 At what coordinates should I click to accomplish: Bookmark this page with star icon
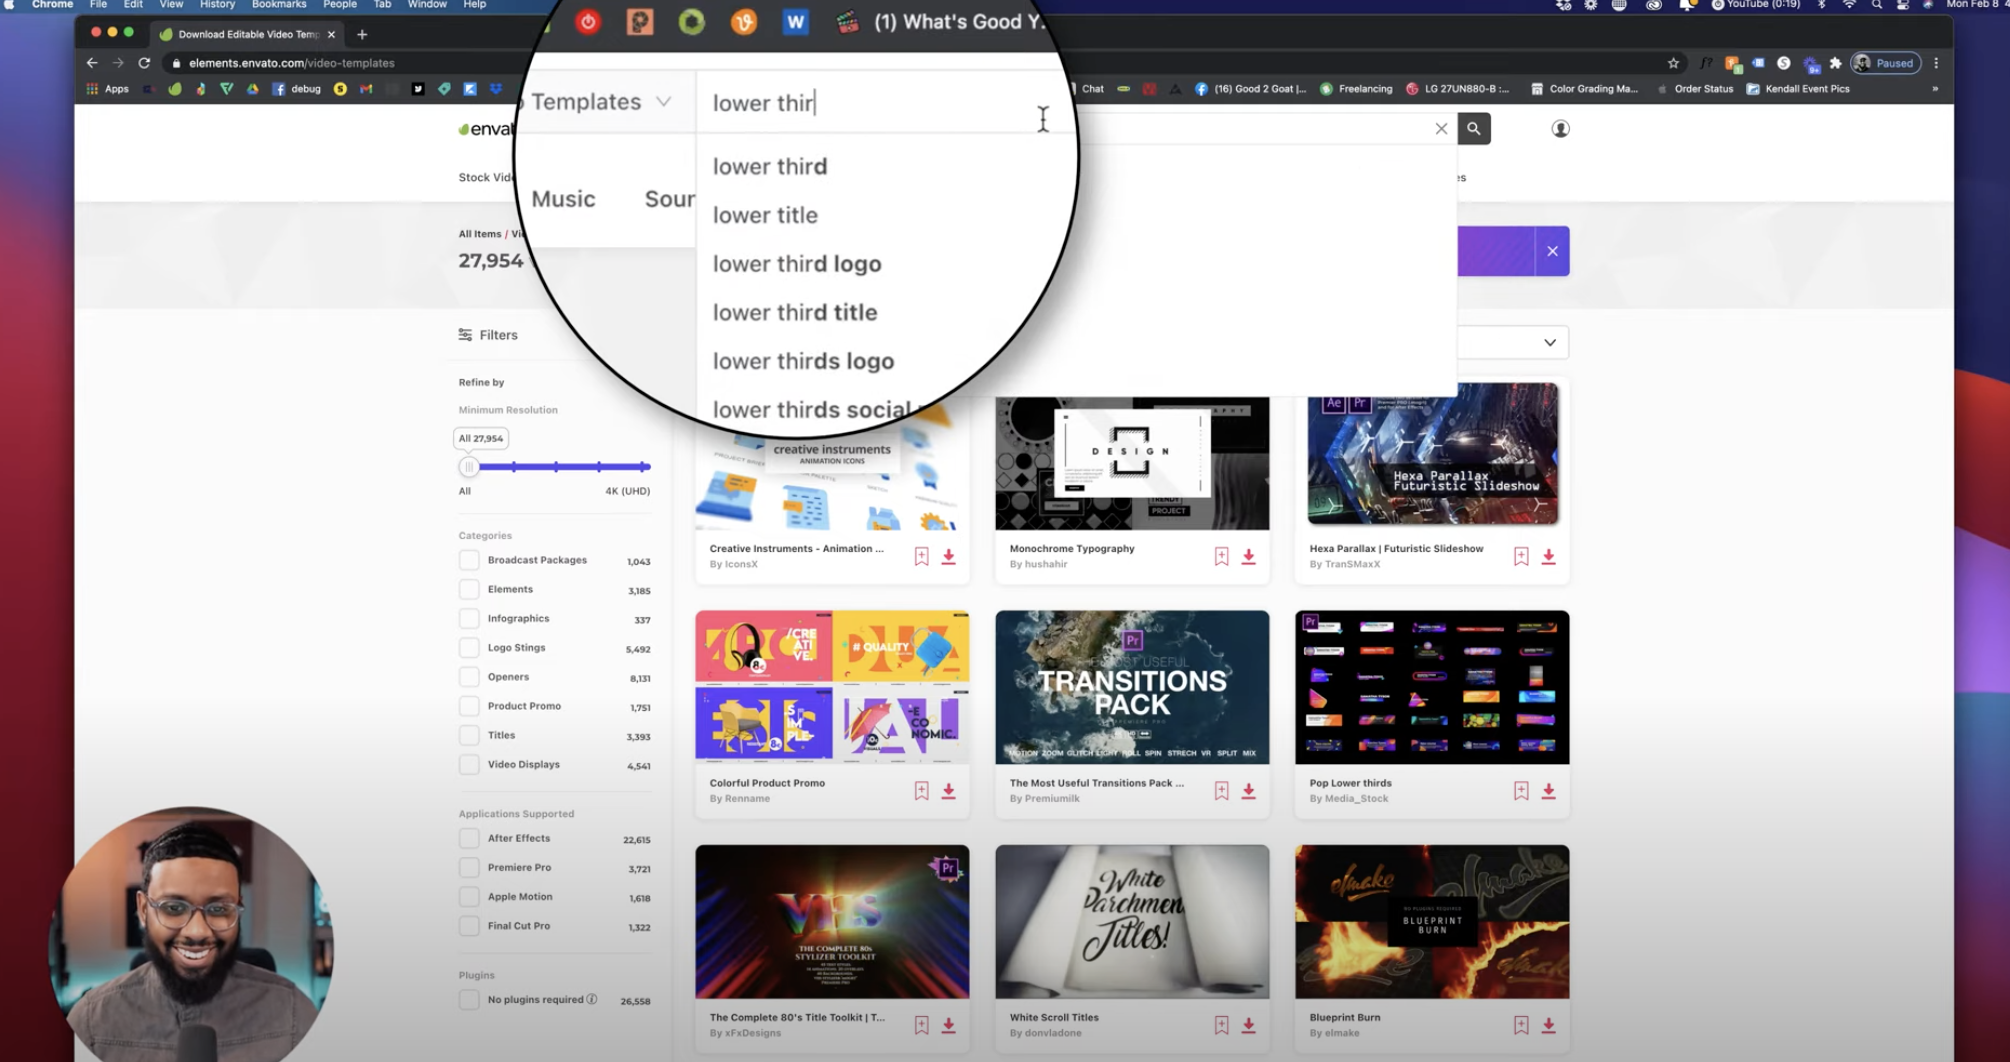(1673, 63)
